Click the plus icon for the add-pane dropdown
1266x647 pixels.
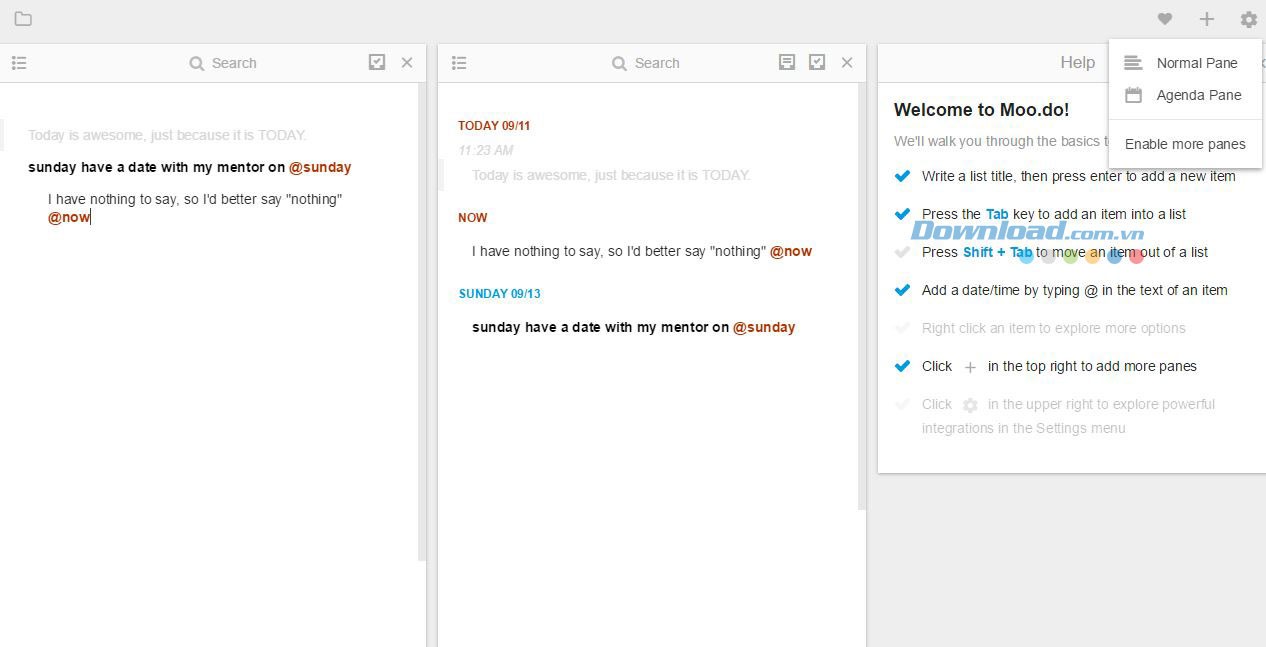click(x=1207, y=19)
